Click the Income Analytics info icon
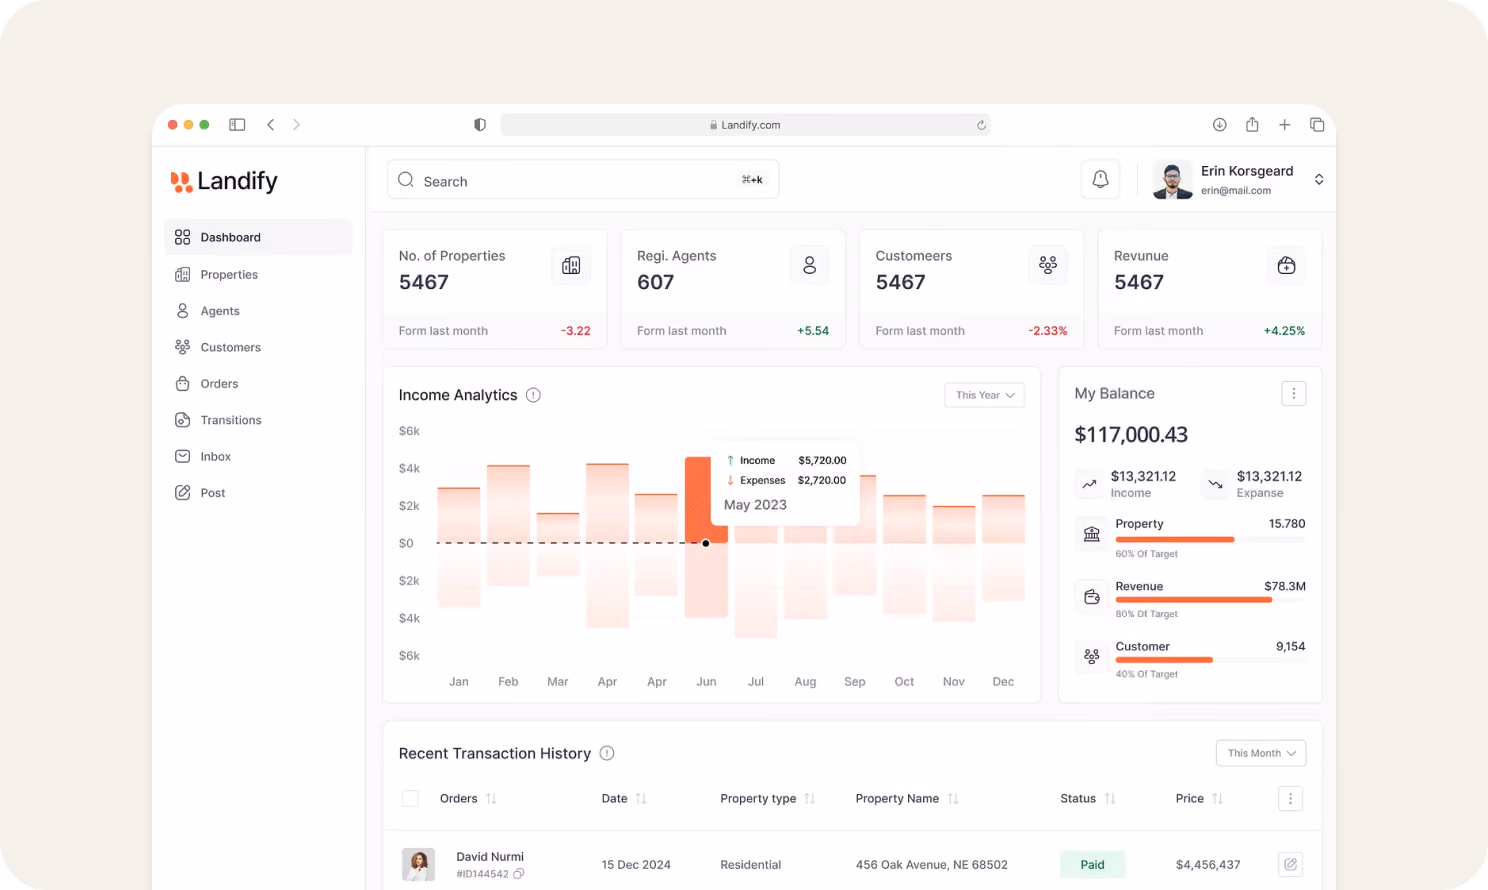This screenshot has width=1488, height=890. 533,395
